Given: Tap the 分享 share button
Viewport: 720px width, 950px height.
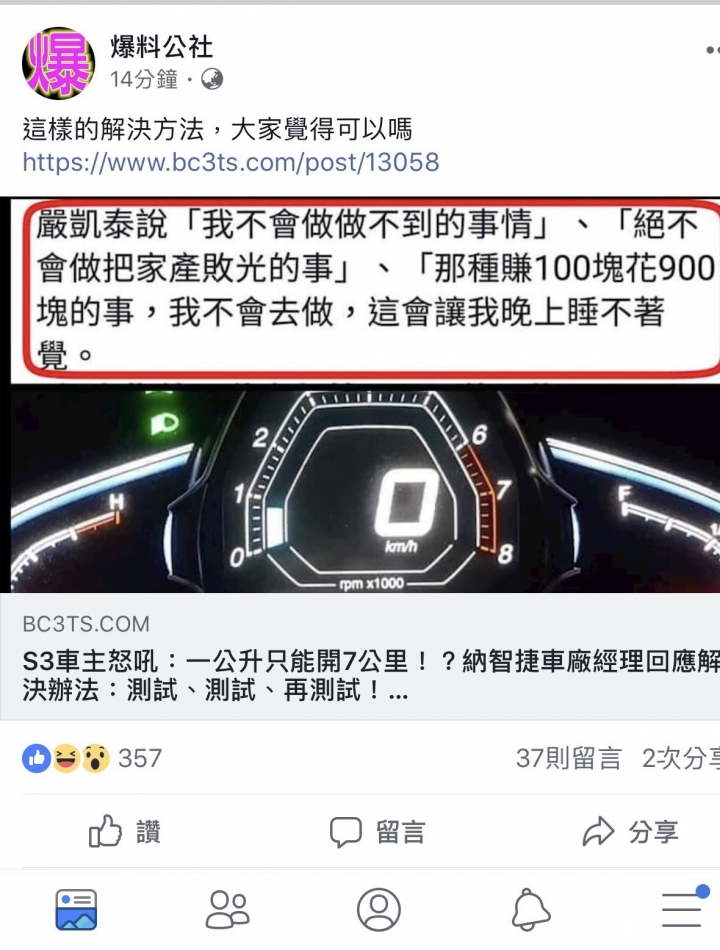Looking at the screenshot, I should tap(630, 831).
